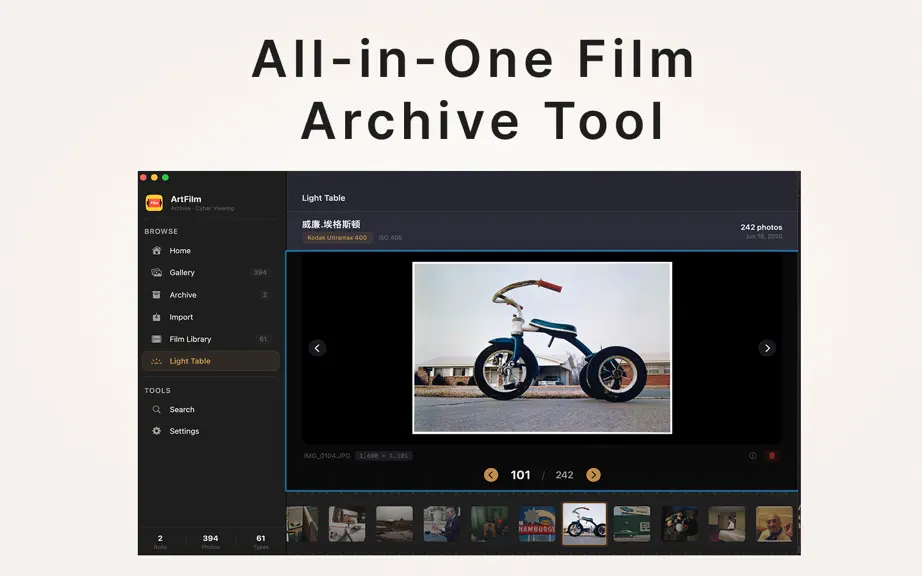
Task: Open the Archive section
Action: [211, 294]
